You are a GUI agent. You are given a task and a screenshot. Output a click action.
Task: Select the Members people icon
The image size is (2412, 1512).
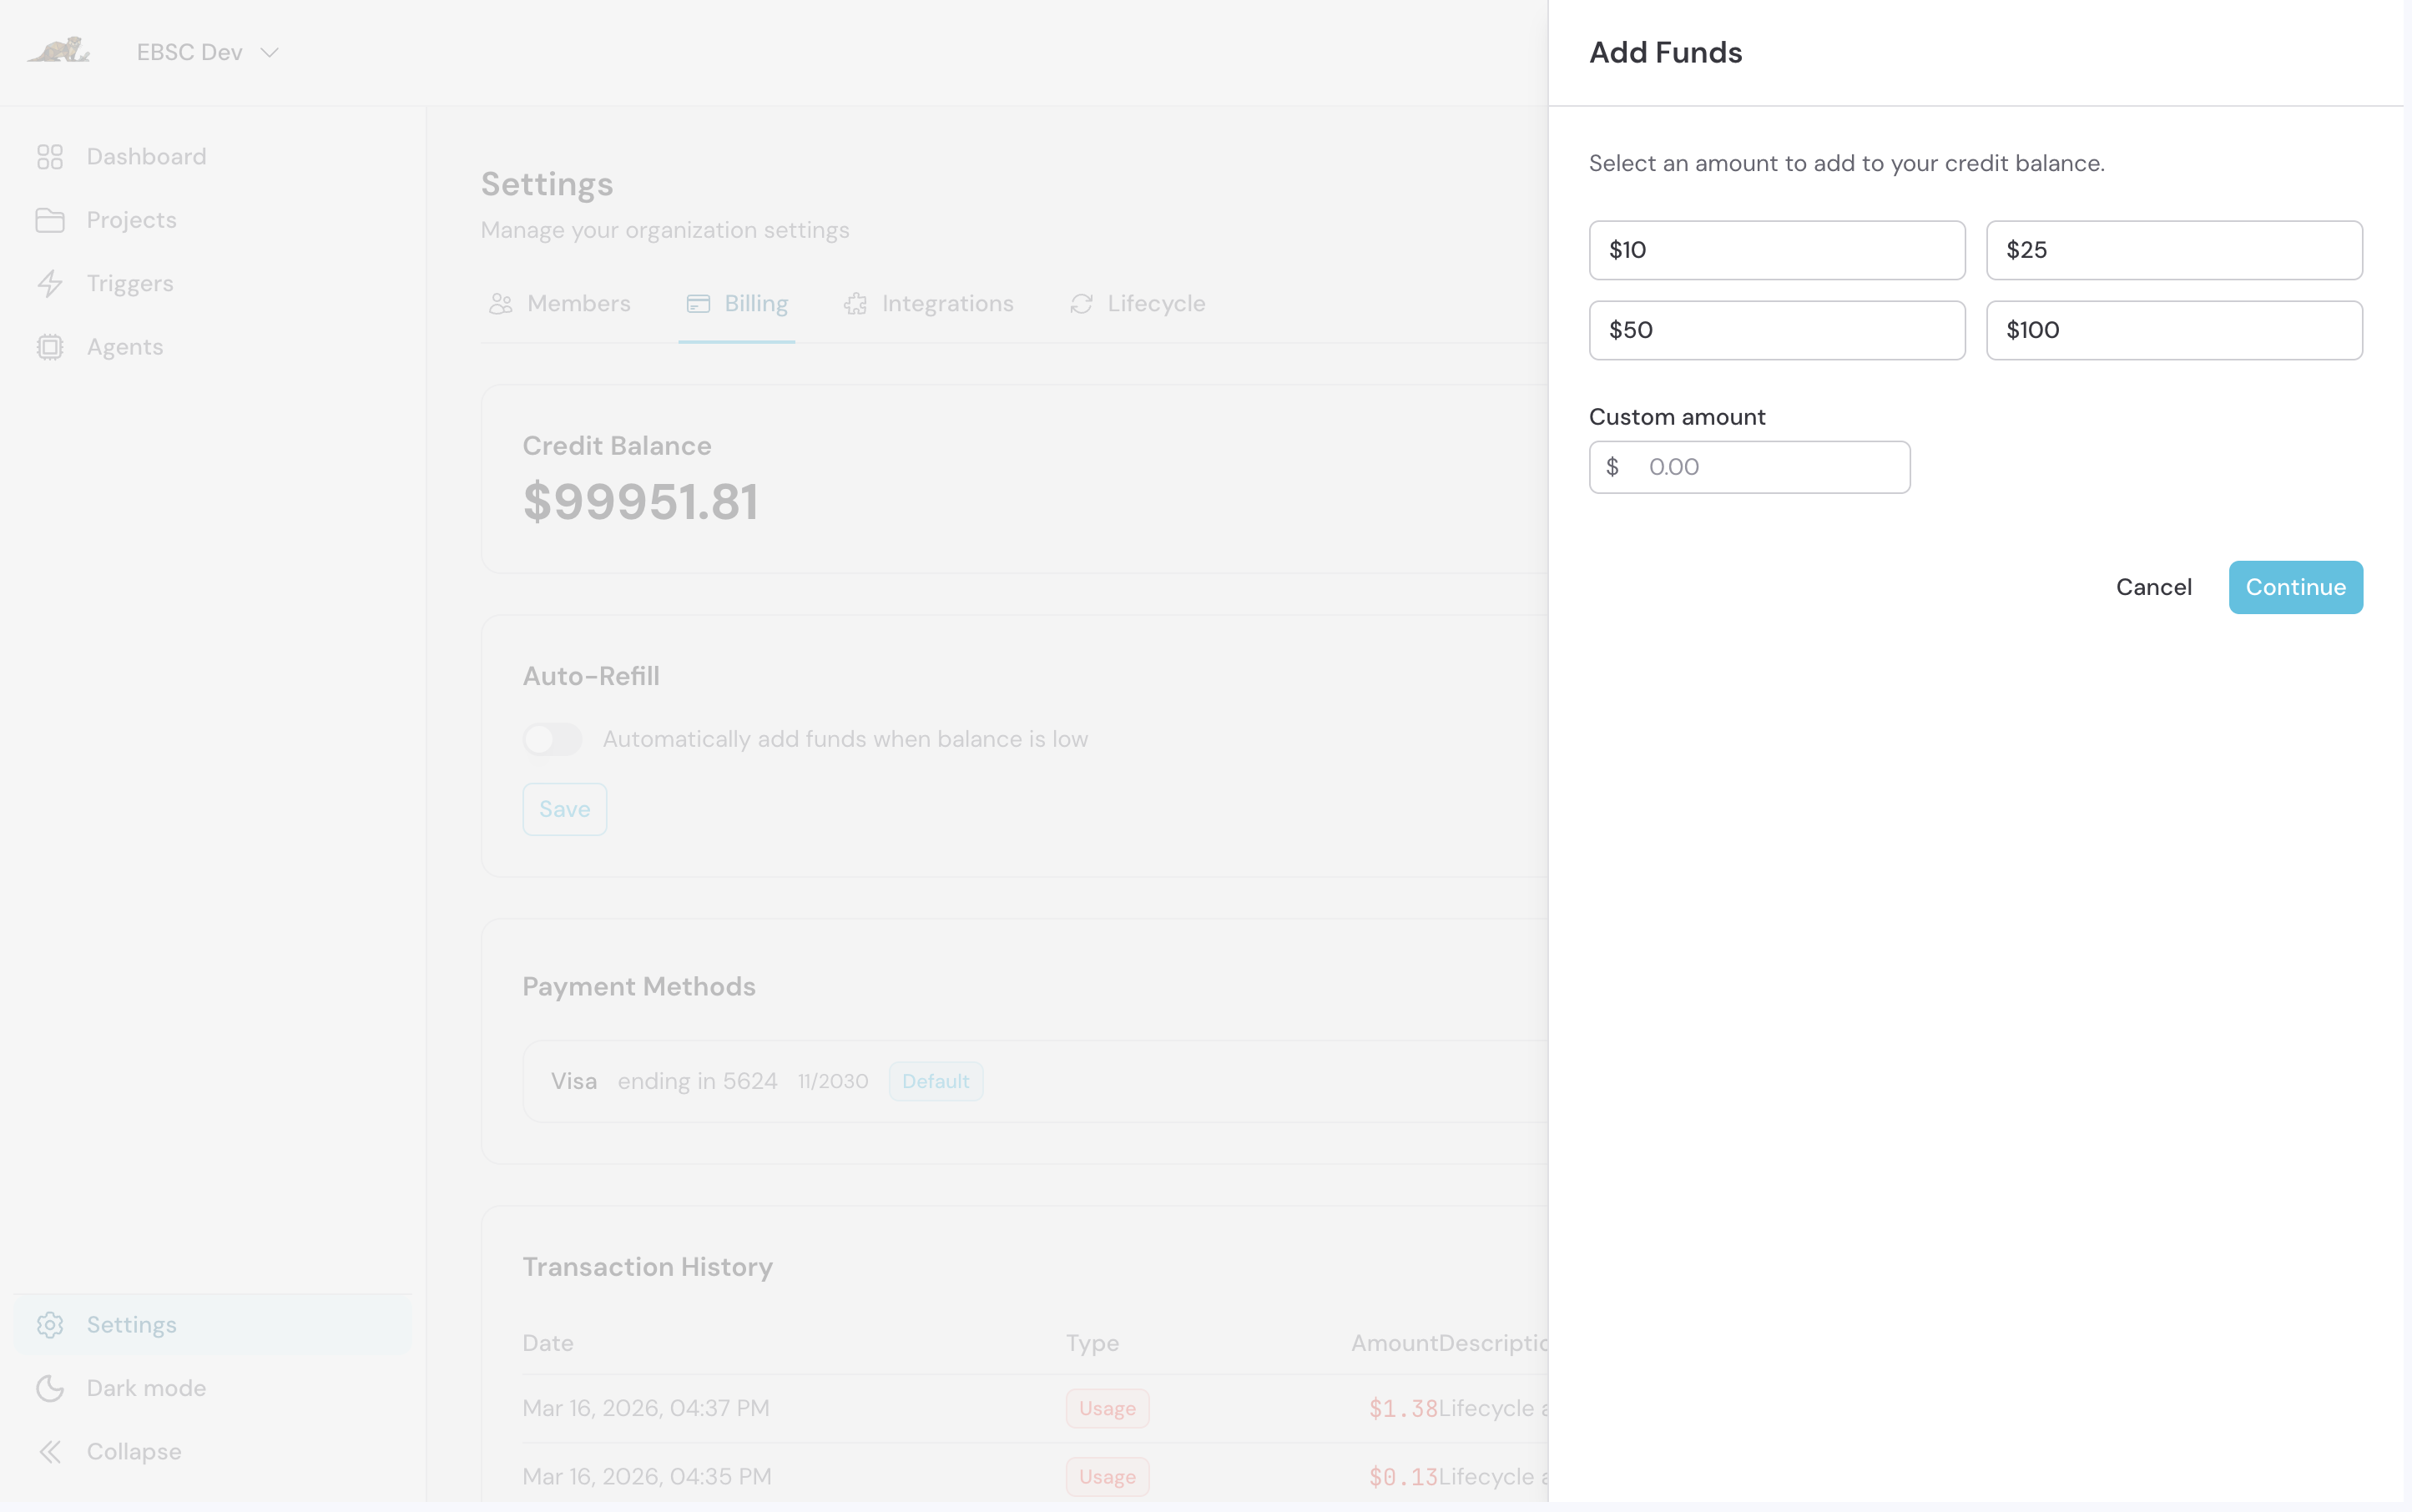(501, 303)
